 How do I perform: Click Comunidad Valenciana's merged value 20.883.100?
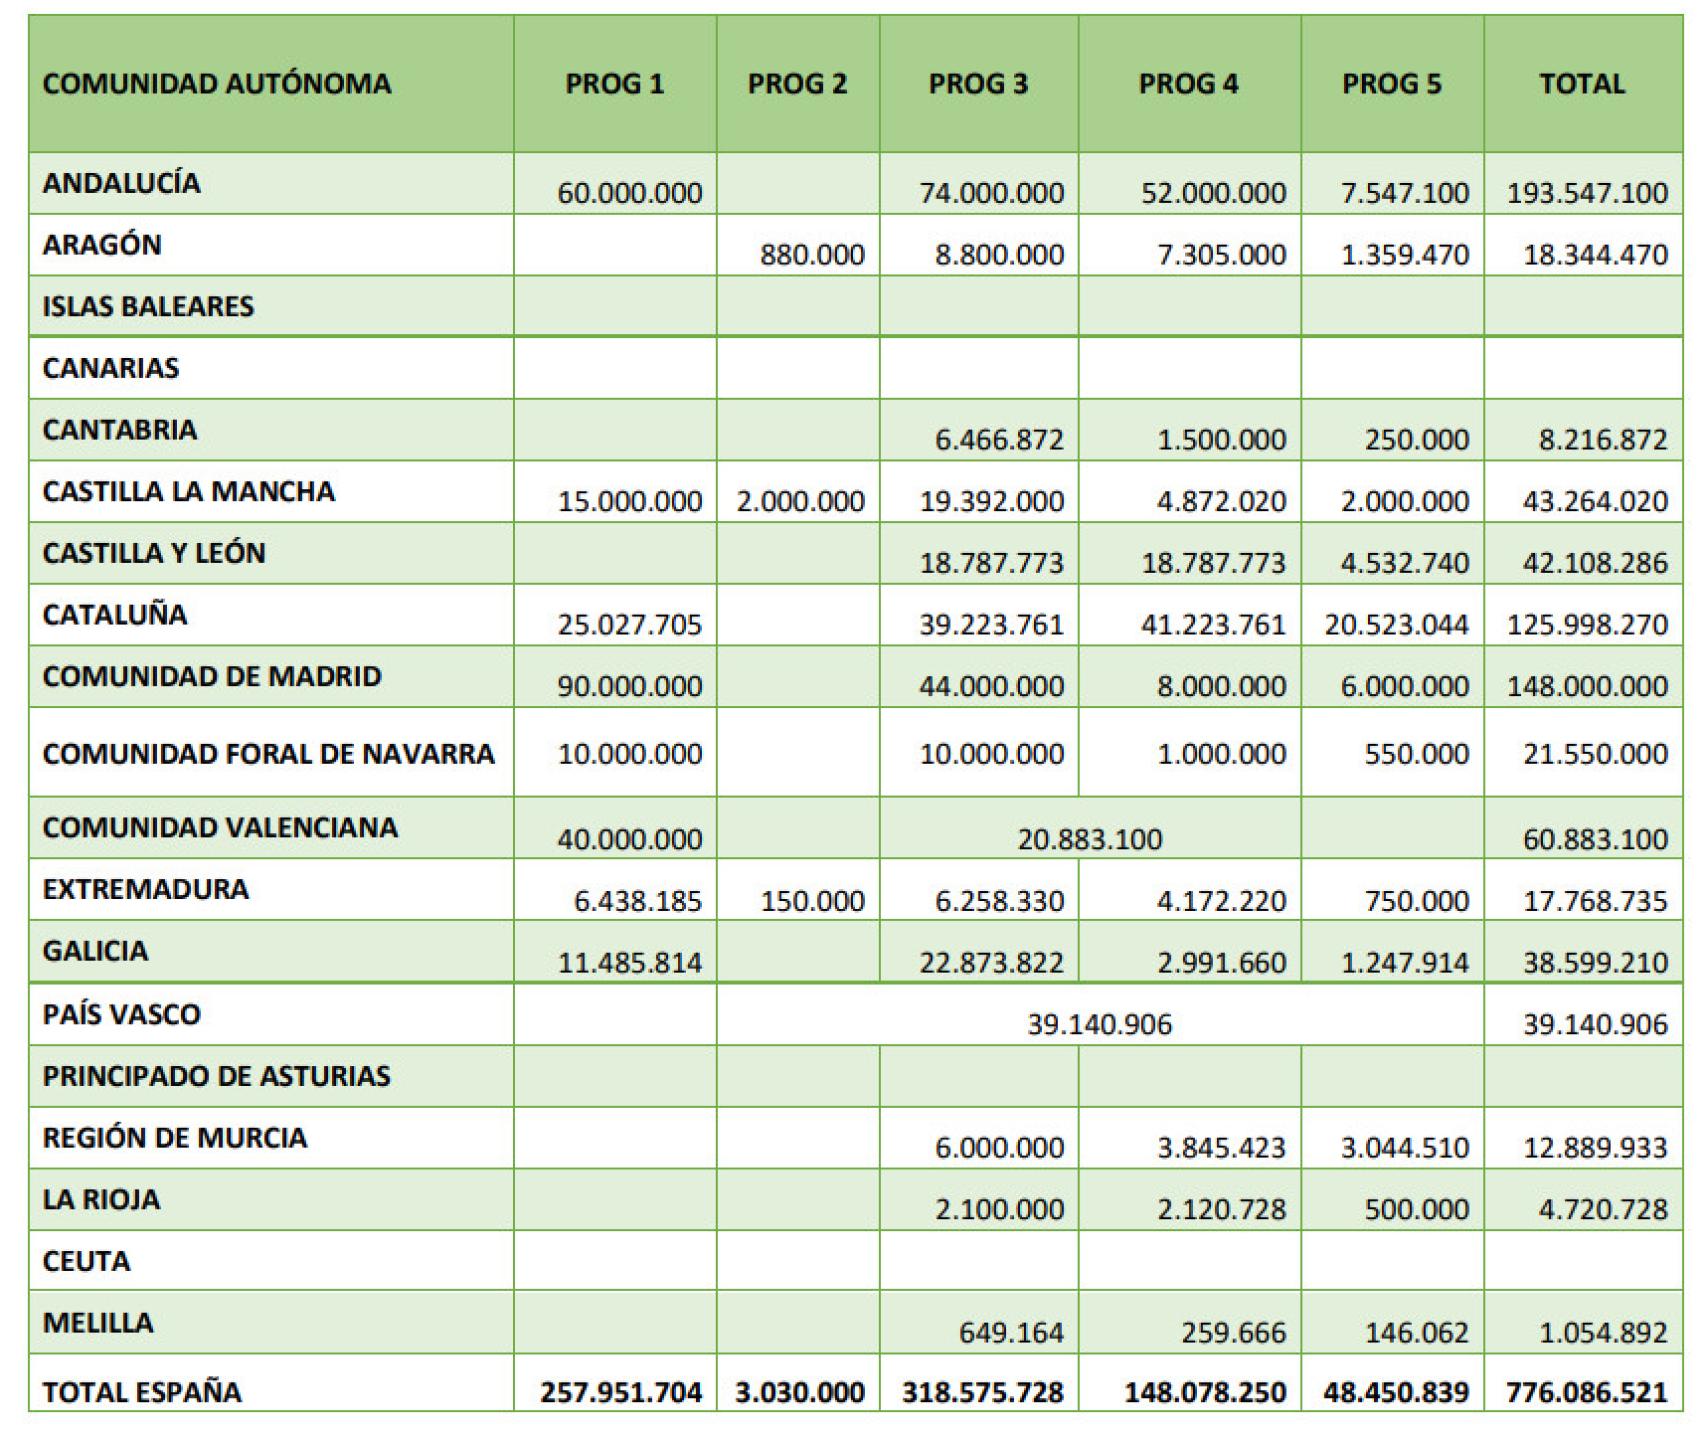(x=1090, y=839)
